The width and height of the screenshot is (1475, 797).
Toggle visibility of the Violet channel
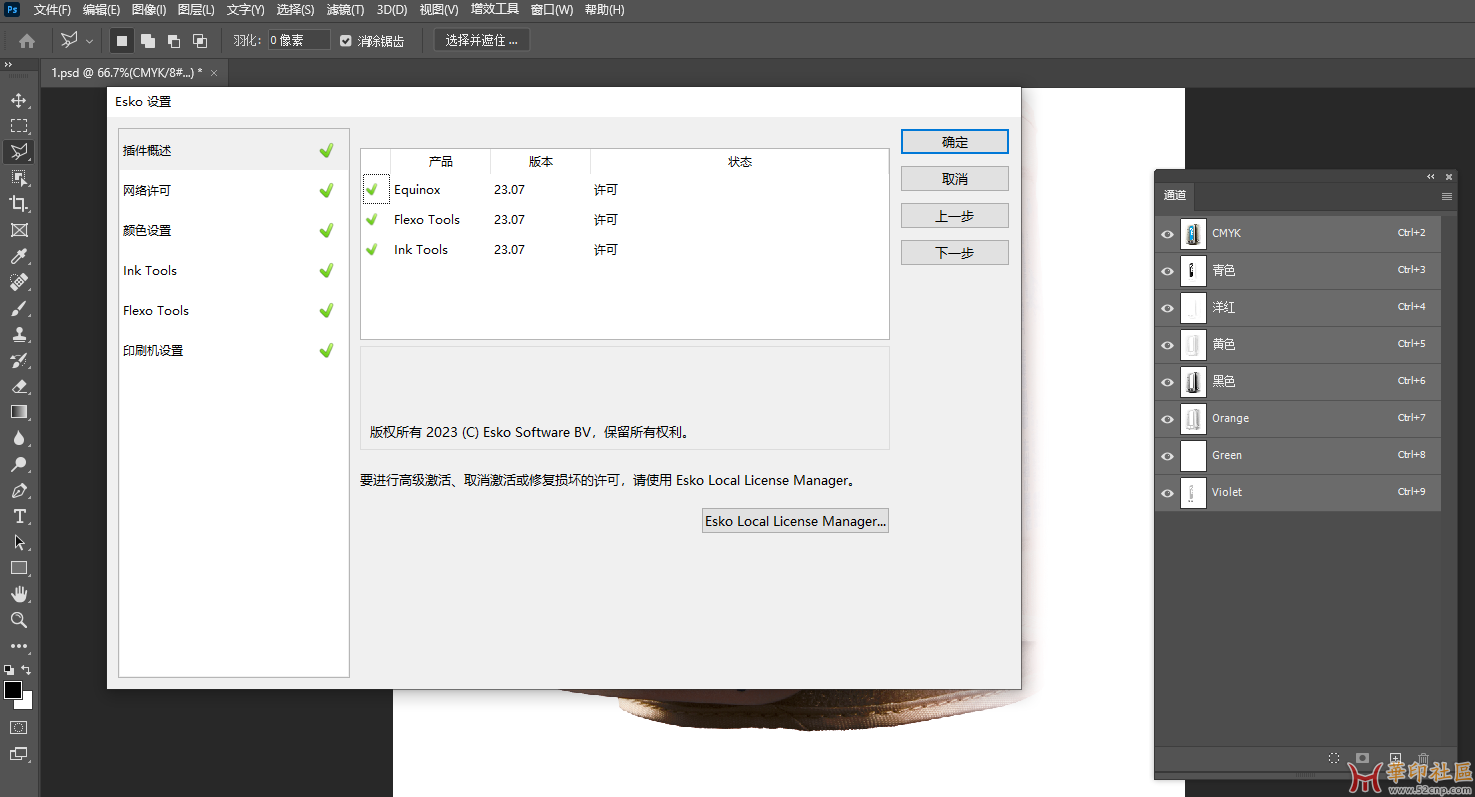(1167, 493)
